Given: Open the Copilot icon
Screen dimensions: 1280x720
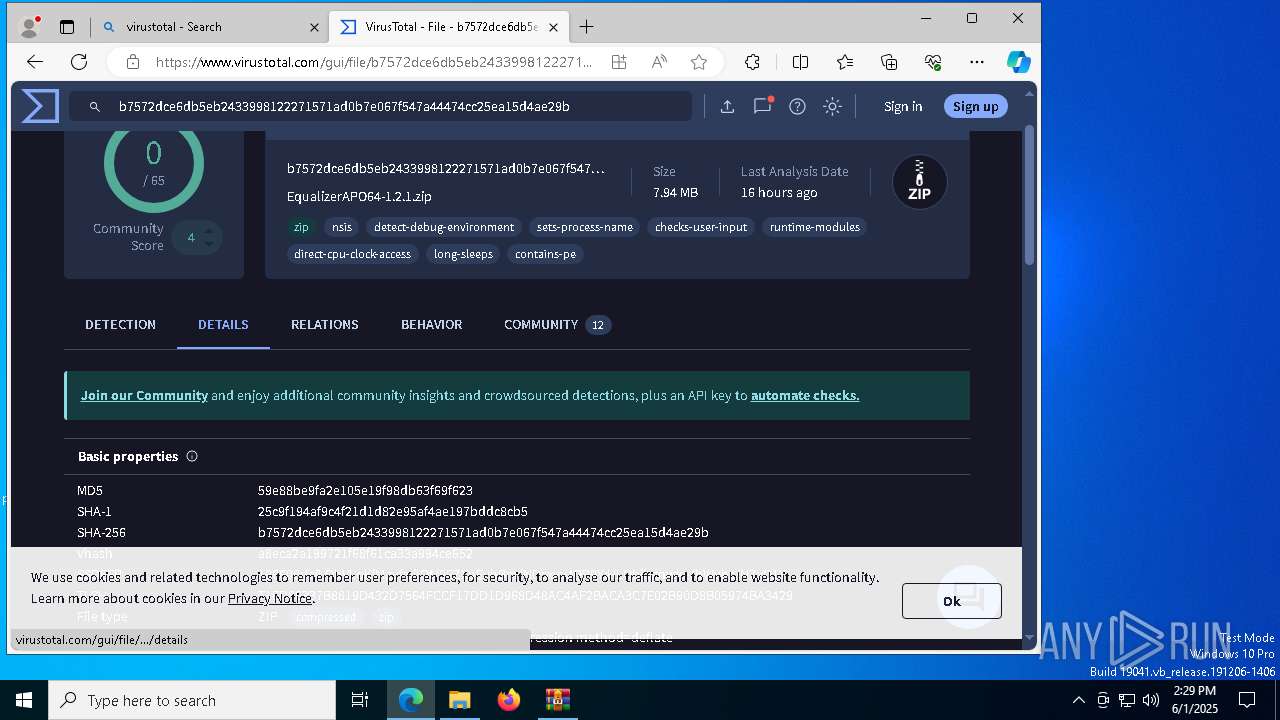Looking at the screenshot, I should [1019, 62].
